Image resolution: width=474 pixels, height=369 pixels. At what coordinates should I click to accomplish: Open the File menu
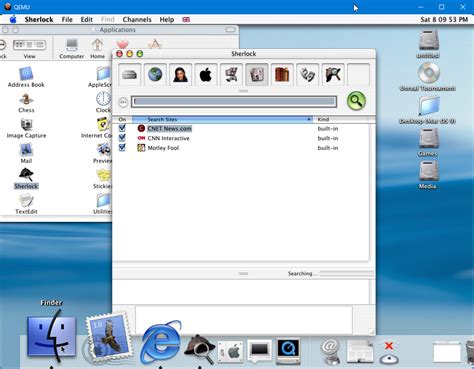pyautogui.click(x=67, y=19)
